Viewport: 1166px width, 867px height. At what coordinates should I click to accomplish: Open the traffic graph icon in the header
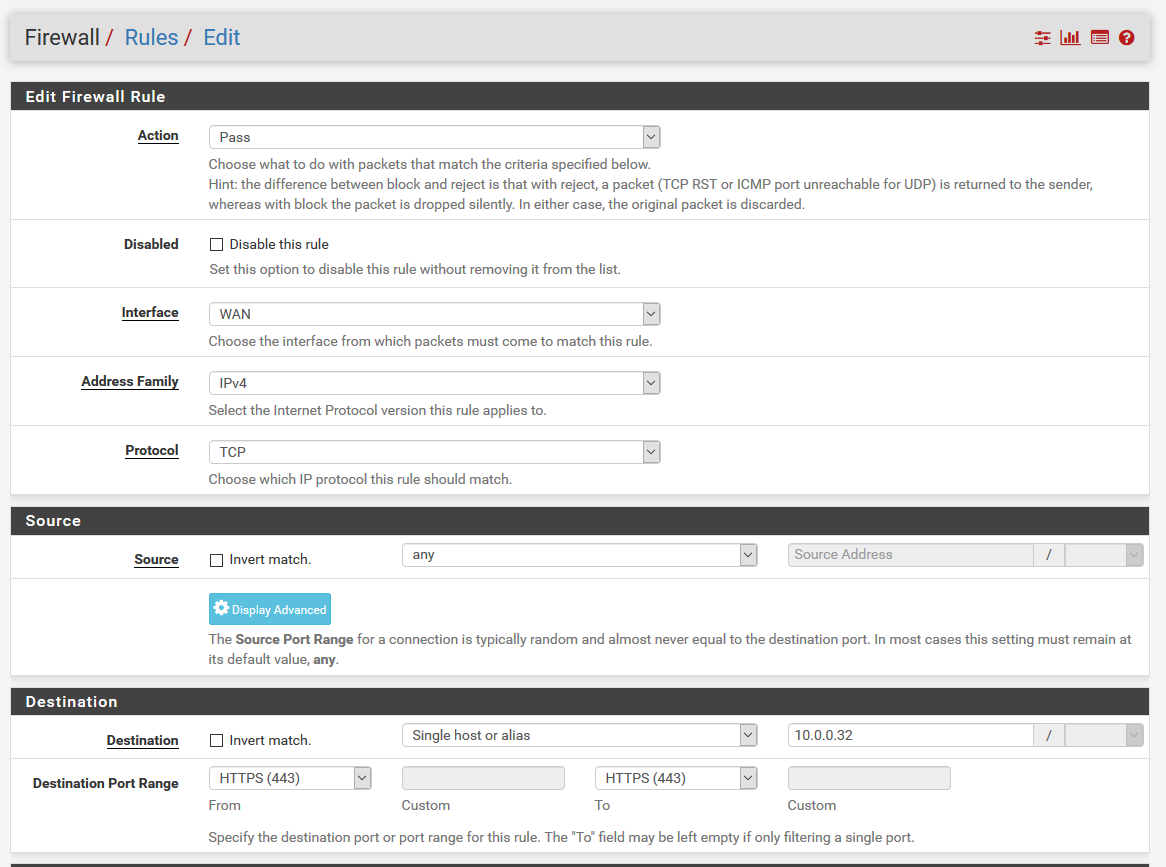(1070, 37)
